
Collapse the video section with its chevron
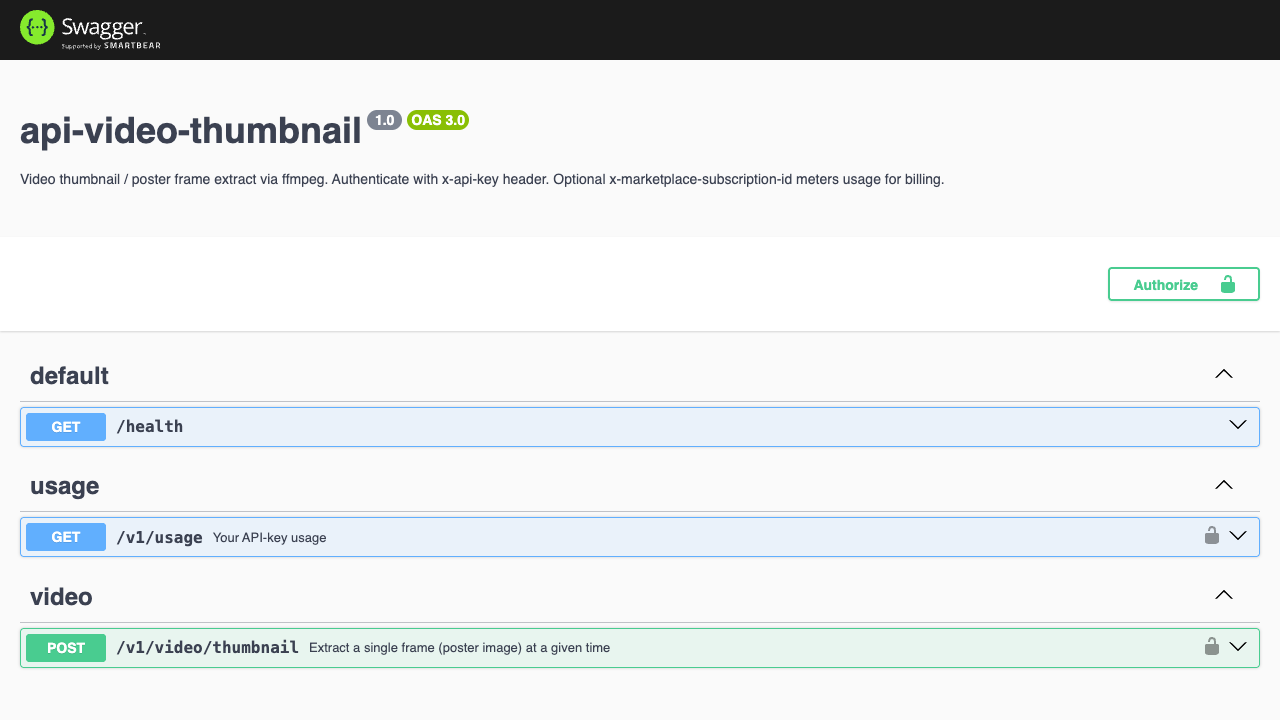tap(1223, 594)
